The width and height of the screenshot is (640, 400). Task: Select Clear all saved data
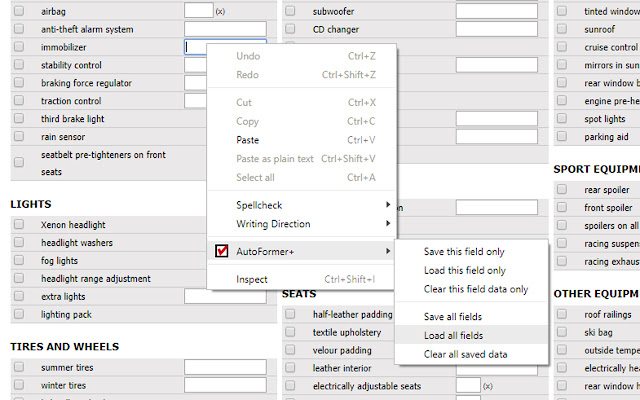tap(465, 354)
